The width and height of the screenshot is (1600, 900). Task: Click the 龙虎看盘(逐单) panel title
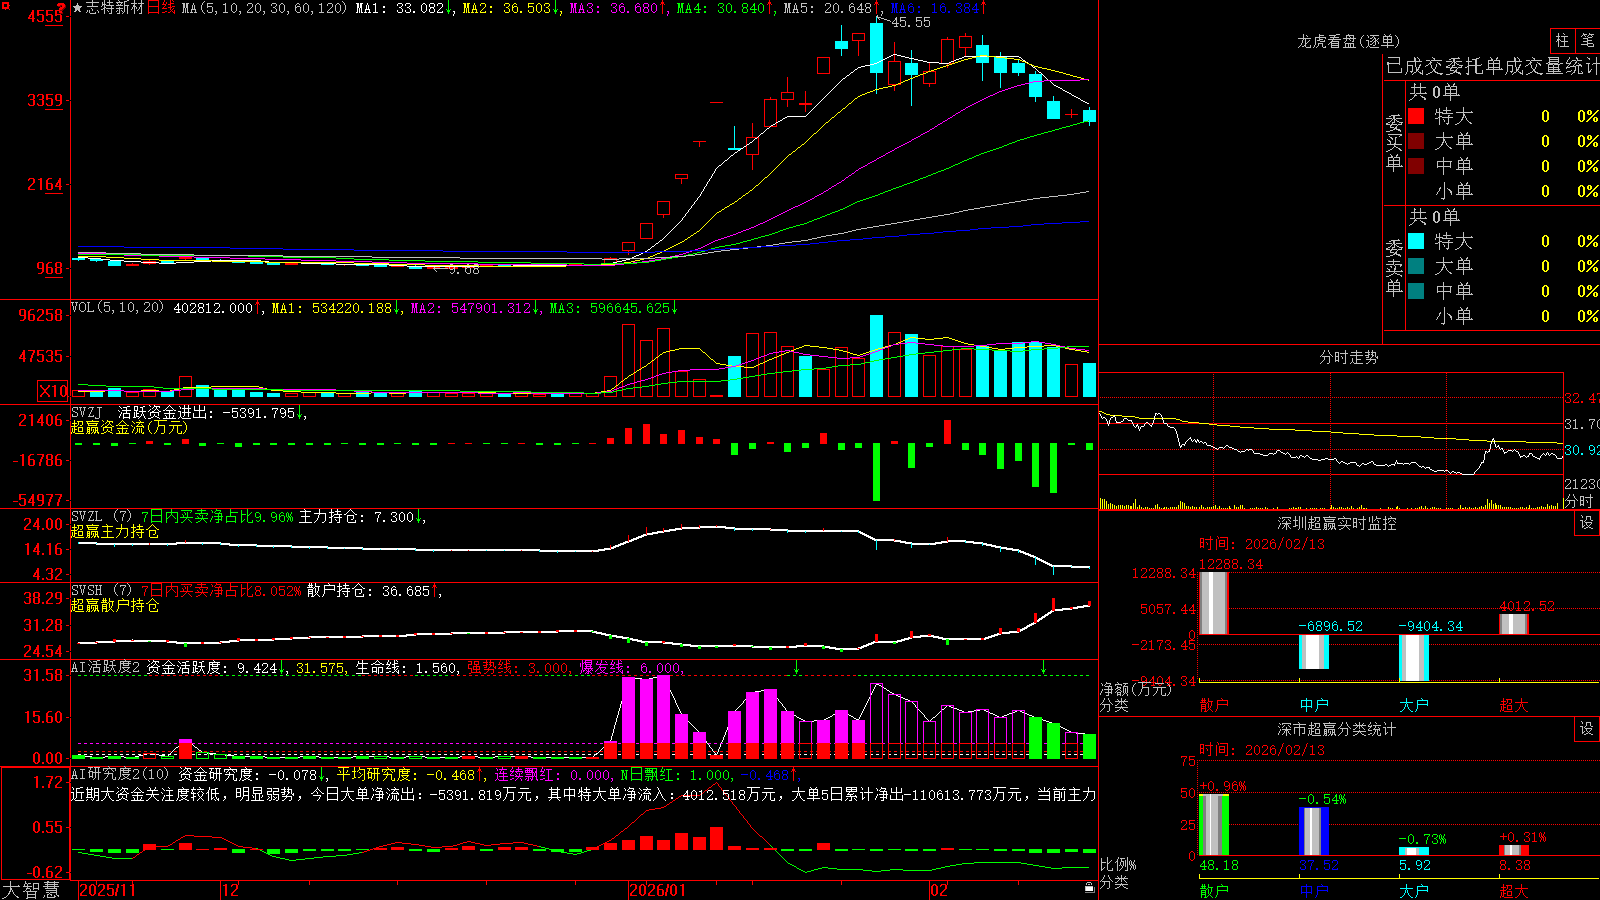(x=1348, y=41)
